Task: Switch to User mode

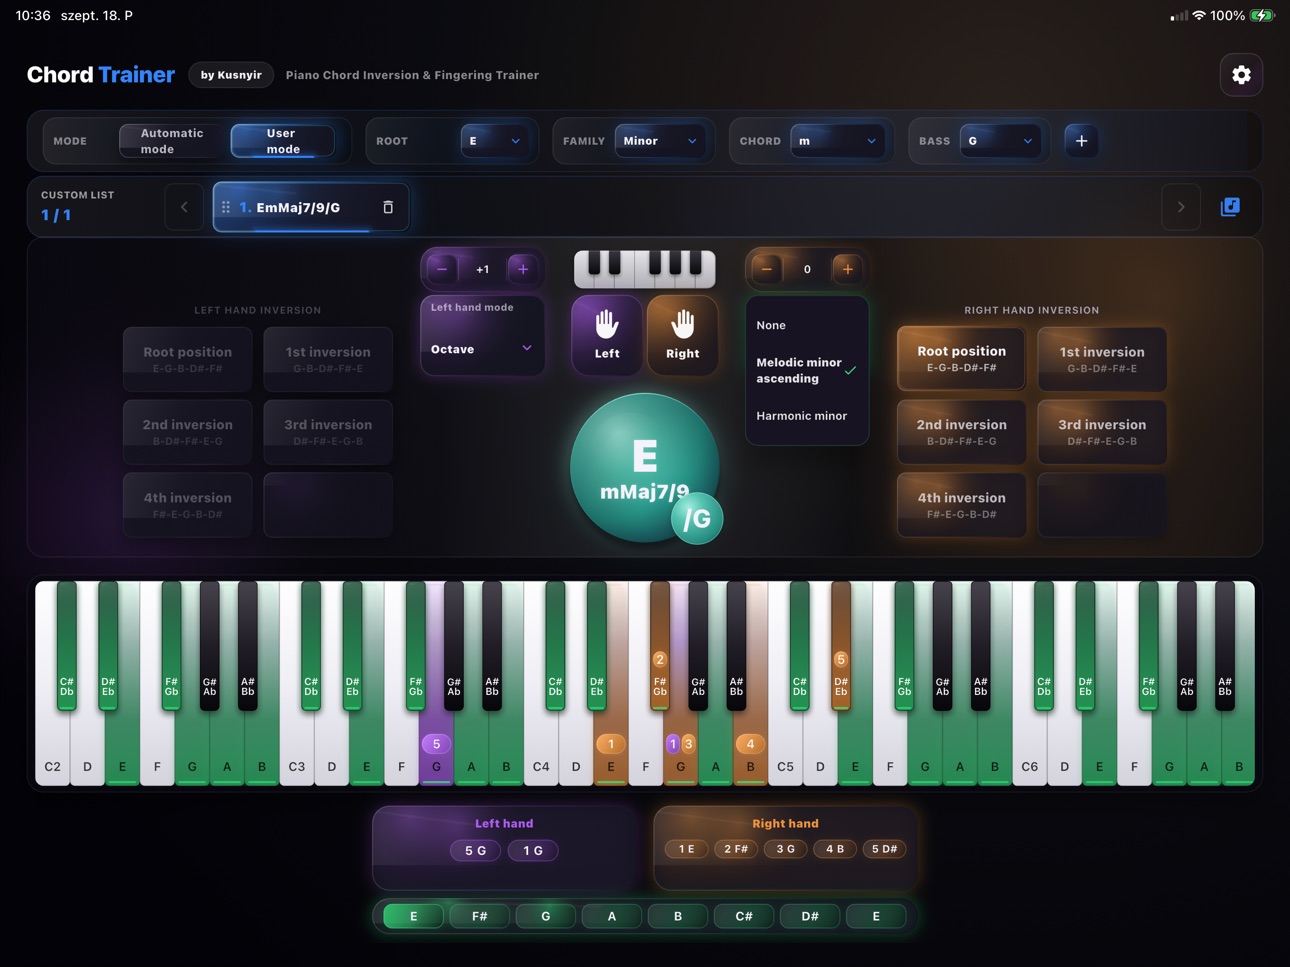Action: coord(282,141)
